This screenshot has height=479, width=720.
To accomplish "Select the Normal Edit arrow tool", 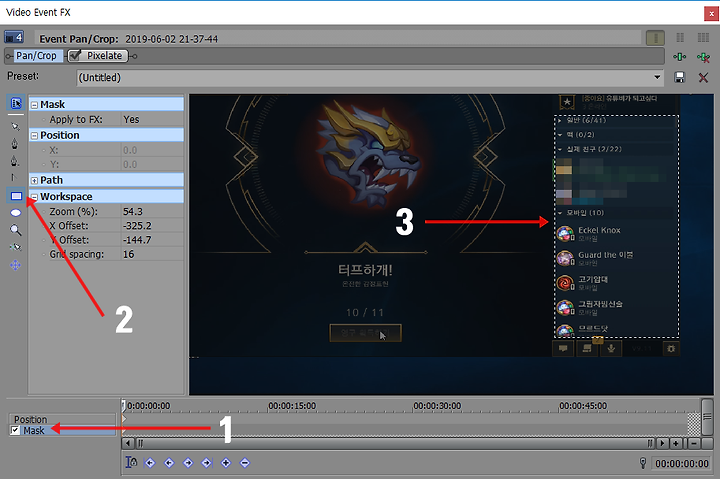I will click(16, 126).
